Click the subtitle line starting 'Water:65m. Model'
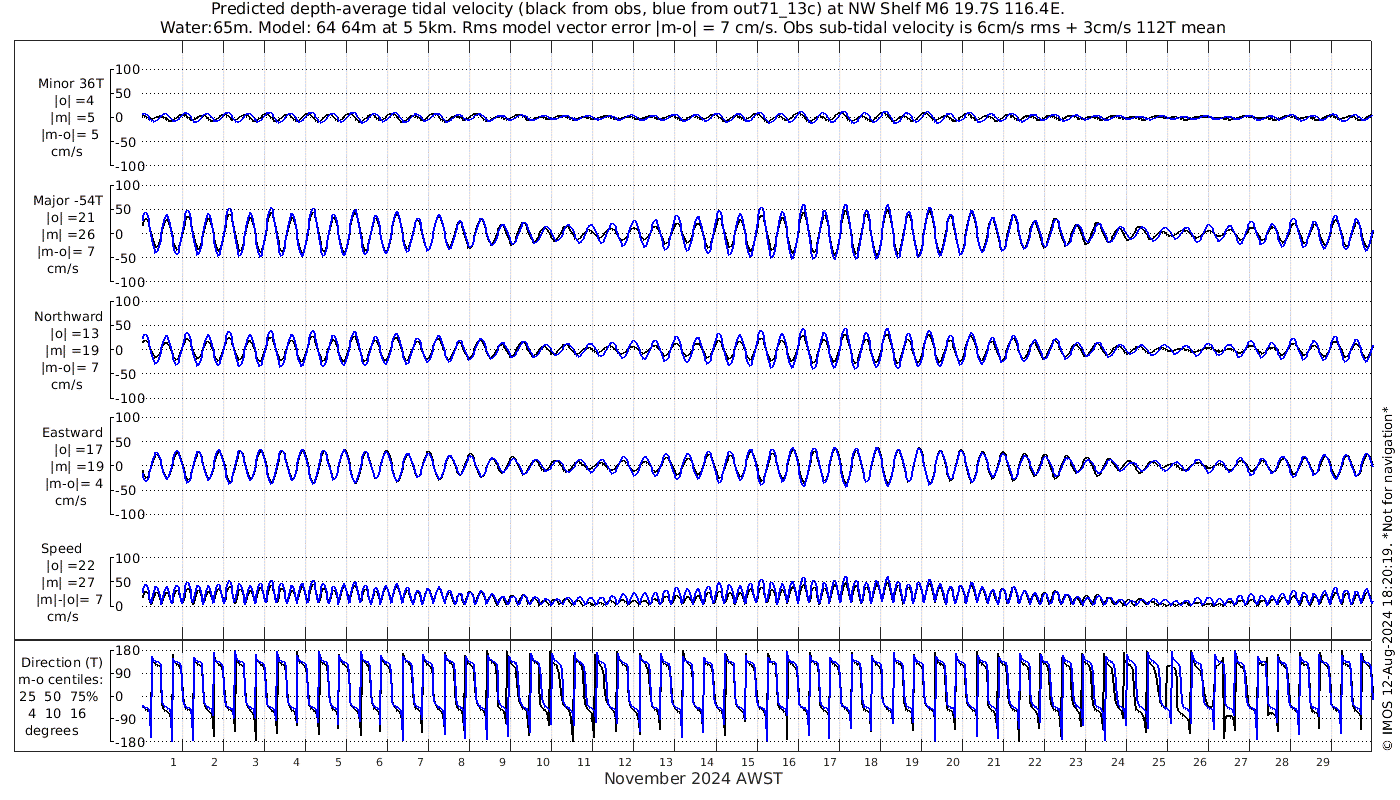This screenshot has height=800, width=1400. coord(693,27)
